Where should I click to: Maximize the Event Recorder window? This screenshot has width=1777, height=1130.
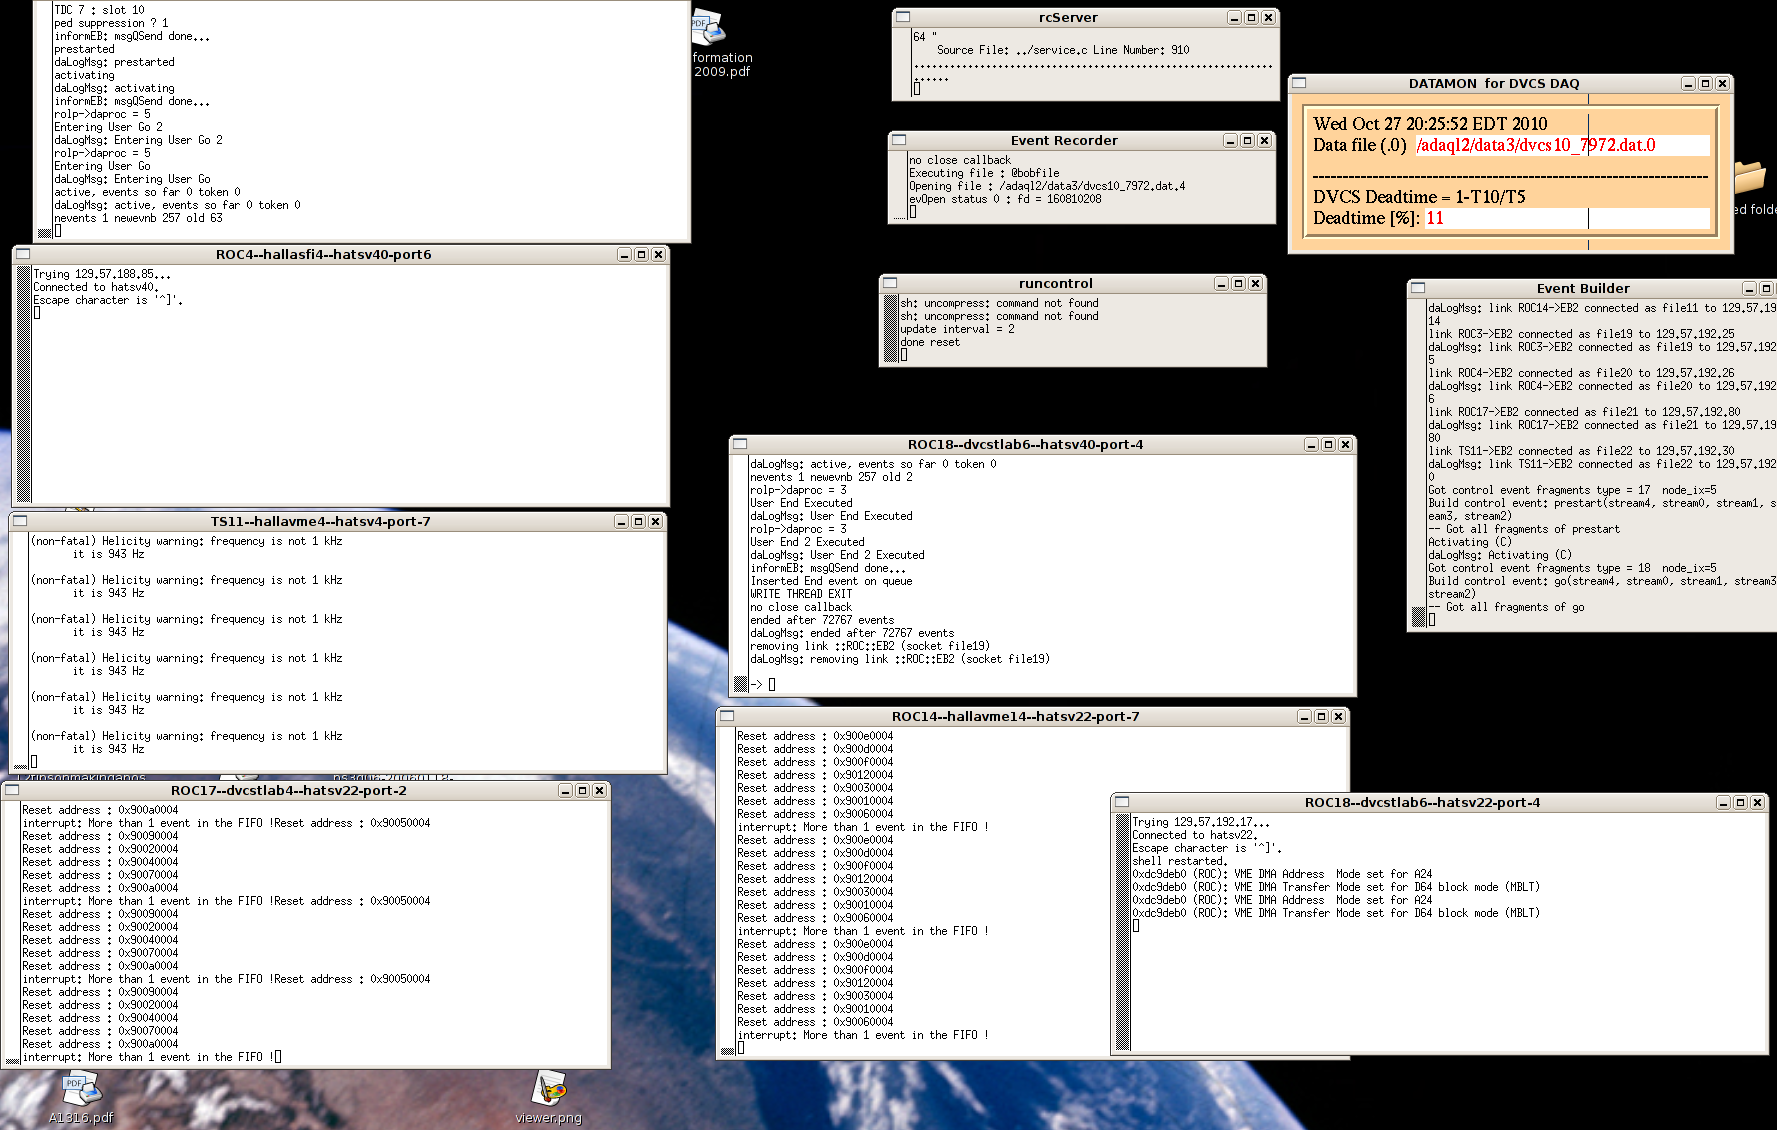[x=1247, y=141]
